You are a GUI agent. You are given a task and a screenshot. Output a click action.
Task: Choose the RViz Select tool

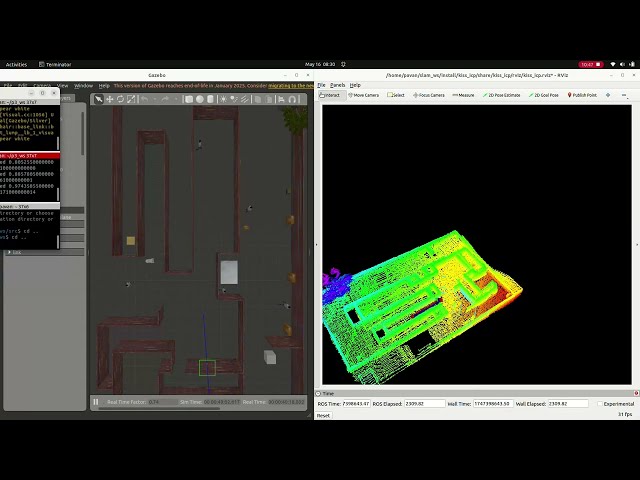(396, 95)
